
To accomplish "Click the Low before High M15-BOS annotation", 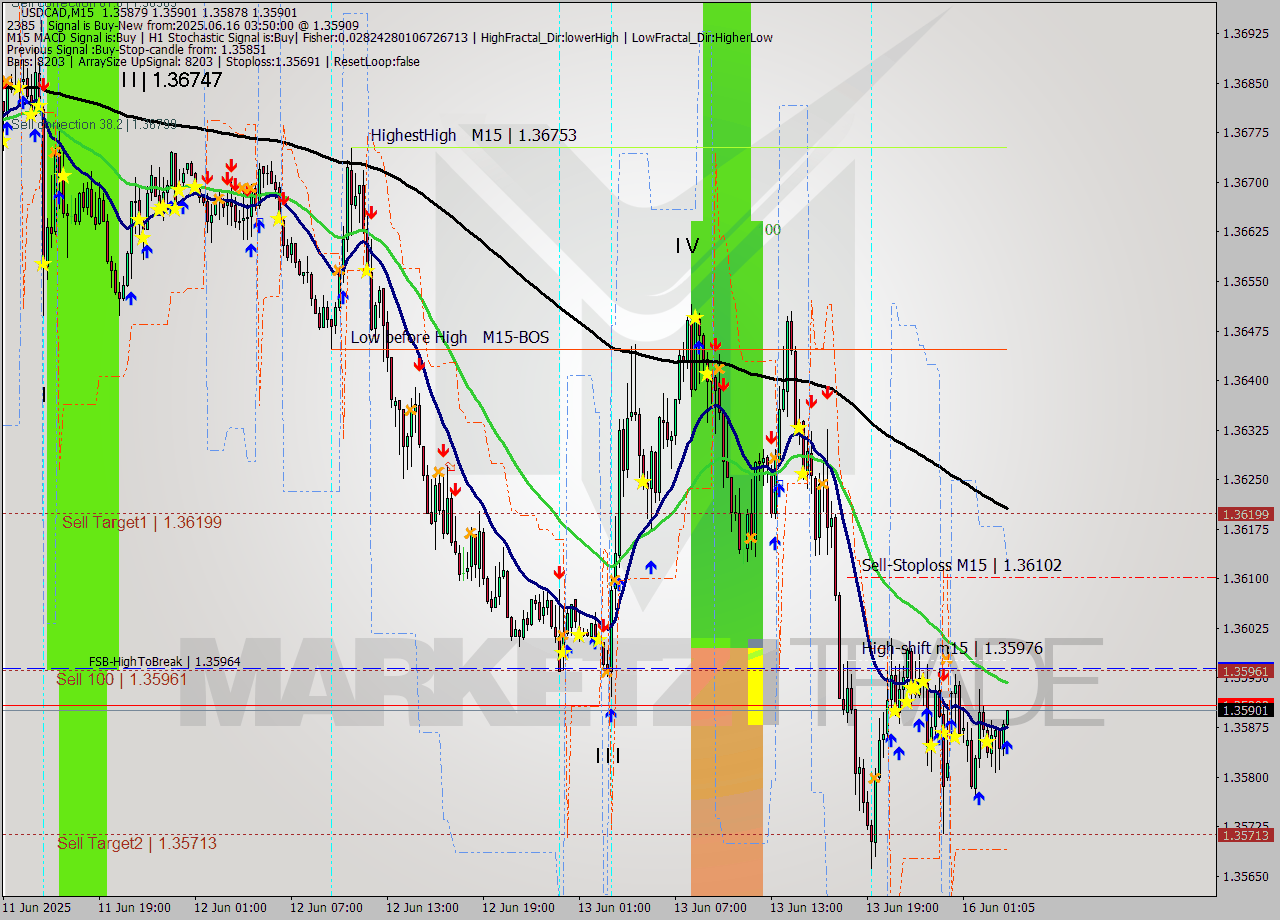I will pyautogui.click(x=448, y=337).
